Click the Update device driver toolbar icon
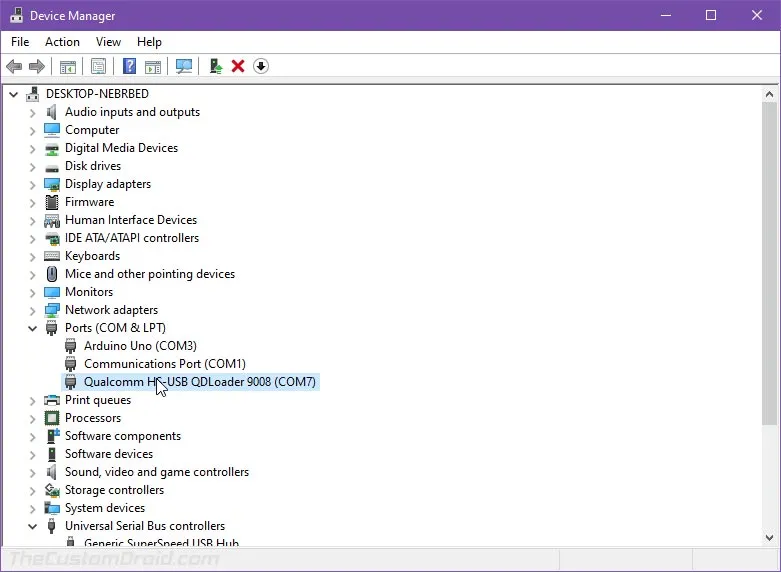This screenshot has width=781, height=572. point(214,67)
